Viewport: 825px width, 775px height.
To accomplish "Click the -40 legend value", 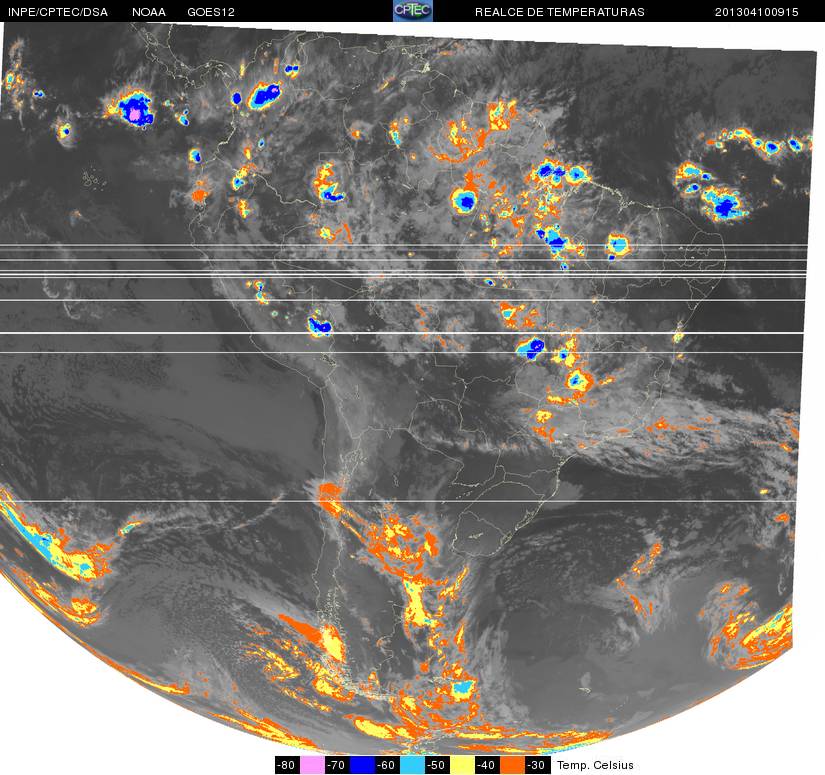I will coord(487,764).
